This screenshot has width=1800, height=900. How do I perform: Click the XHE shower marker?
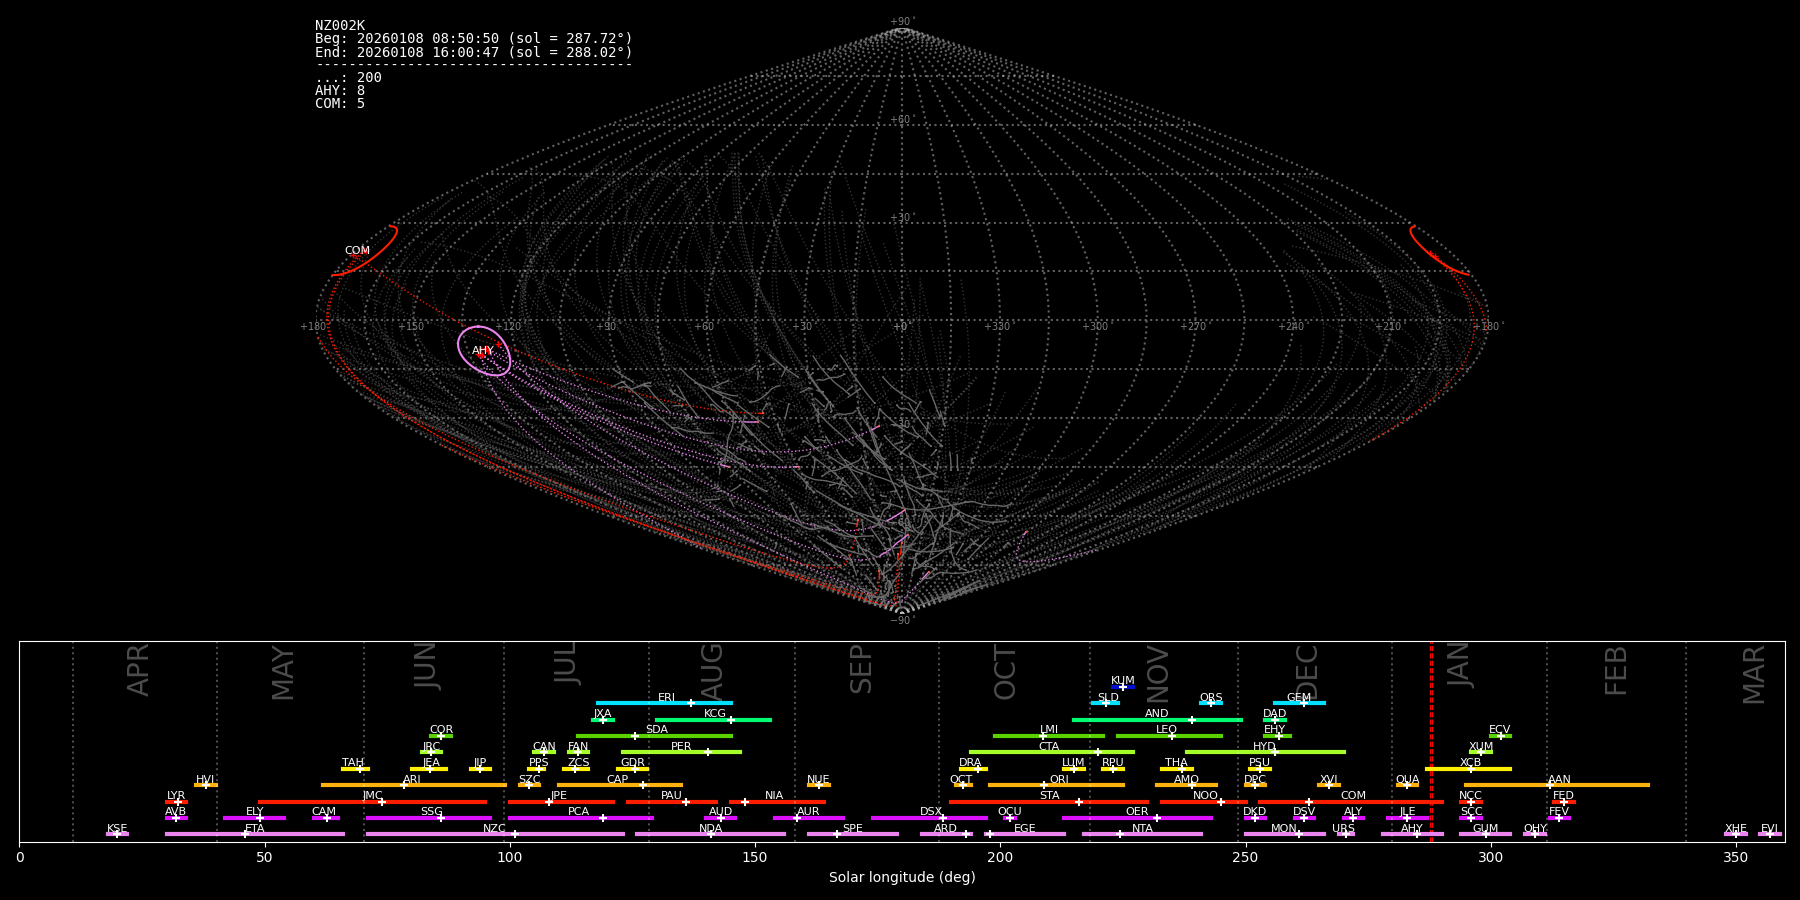(1736, 834)
